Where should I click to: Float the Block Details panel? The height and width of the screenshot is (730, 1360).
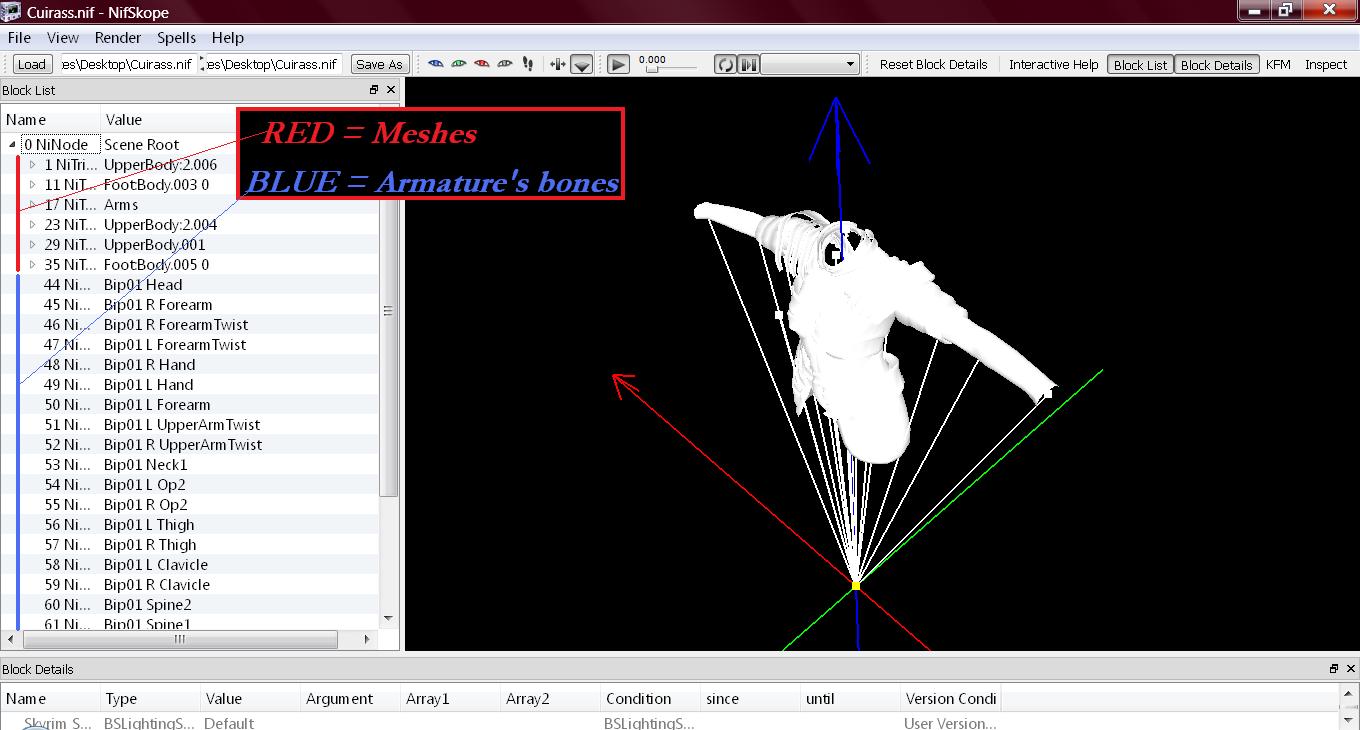(x=1333, y=669)
